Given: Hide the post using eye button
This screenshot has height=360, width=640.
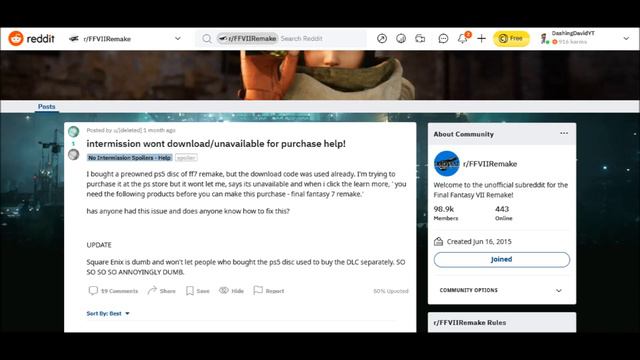Looking at the screenshot, I should pos(231,291).
